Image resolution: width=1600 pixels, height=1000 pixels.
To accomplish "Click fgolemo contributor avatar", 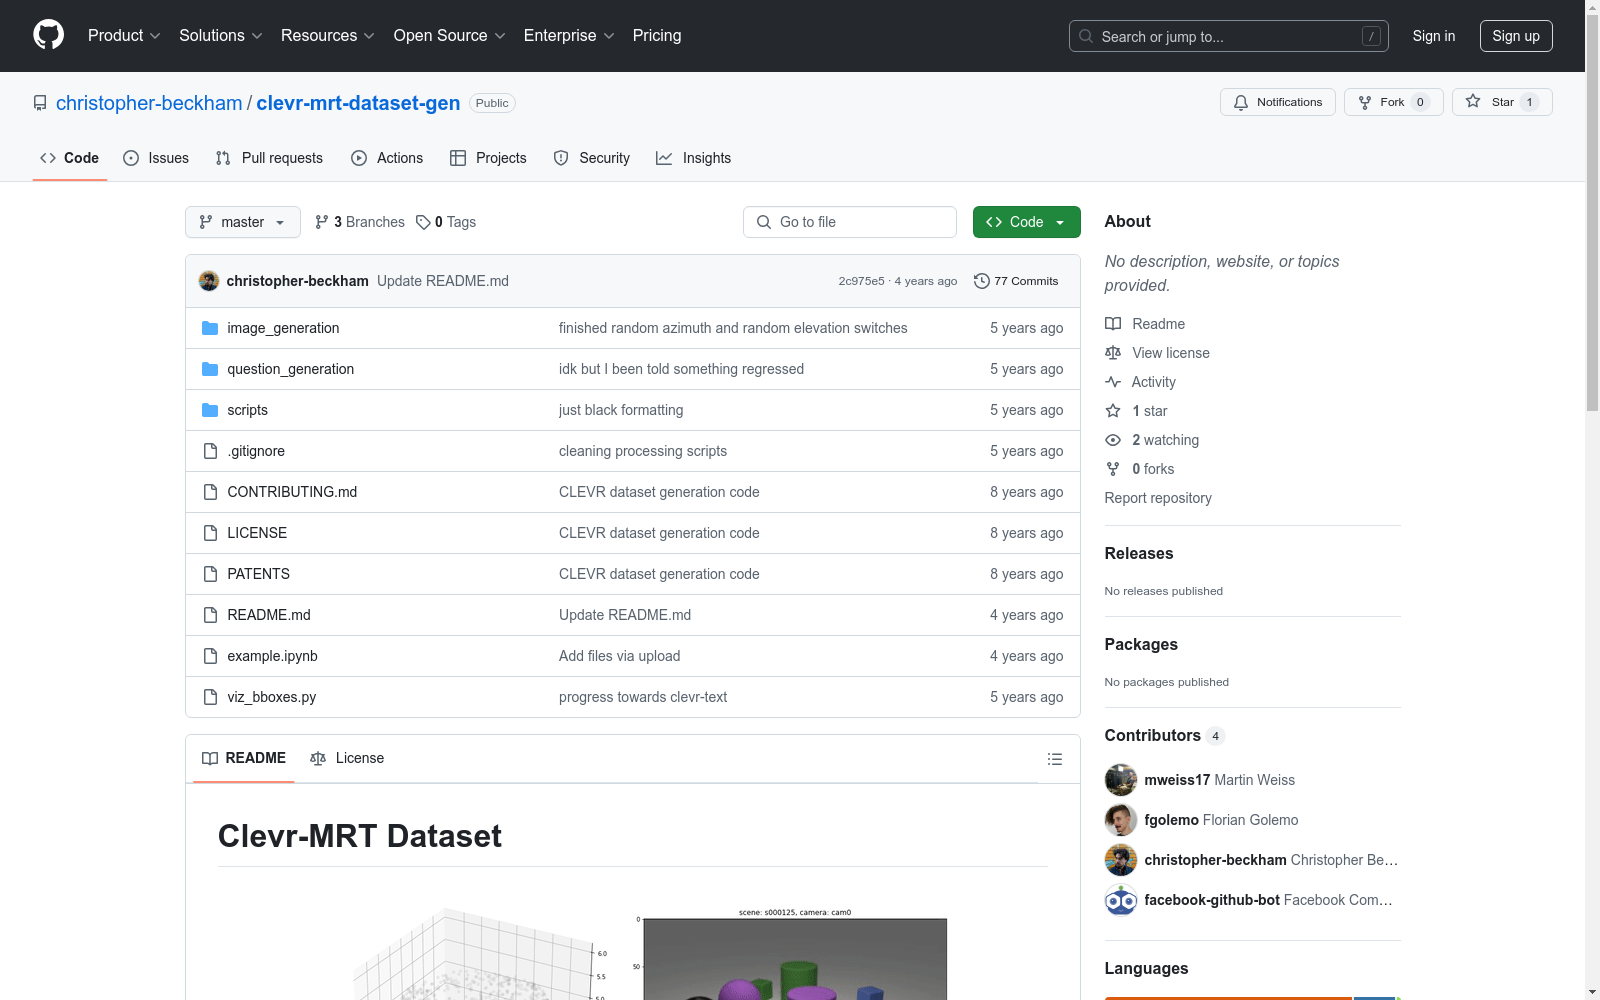I will click(x=1121, y=820).
